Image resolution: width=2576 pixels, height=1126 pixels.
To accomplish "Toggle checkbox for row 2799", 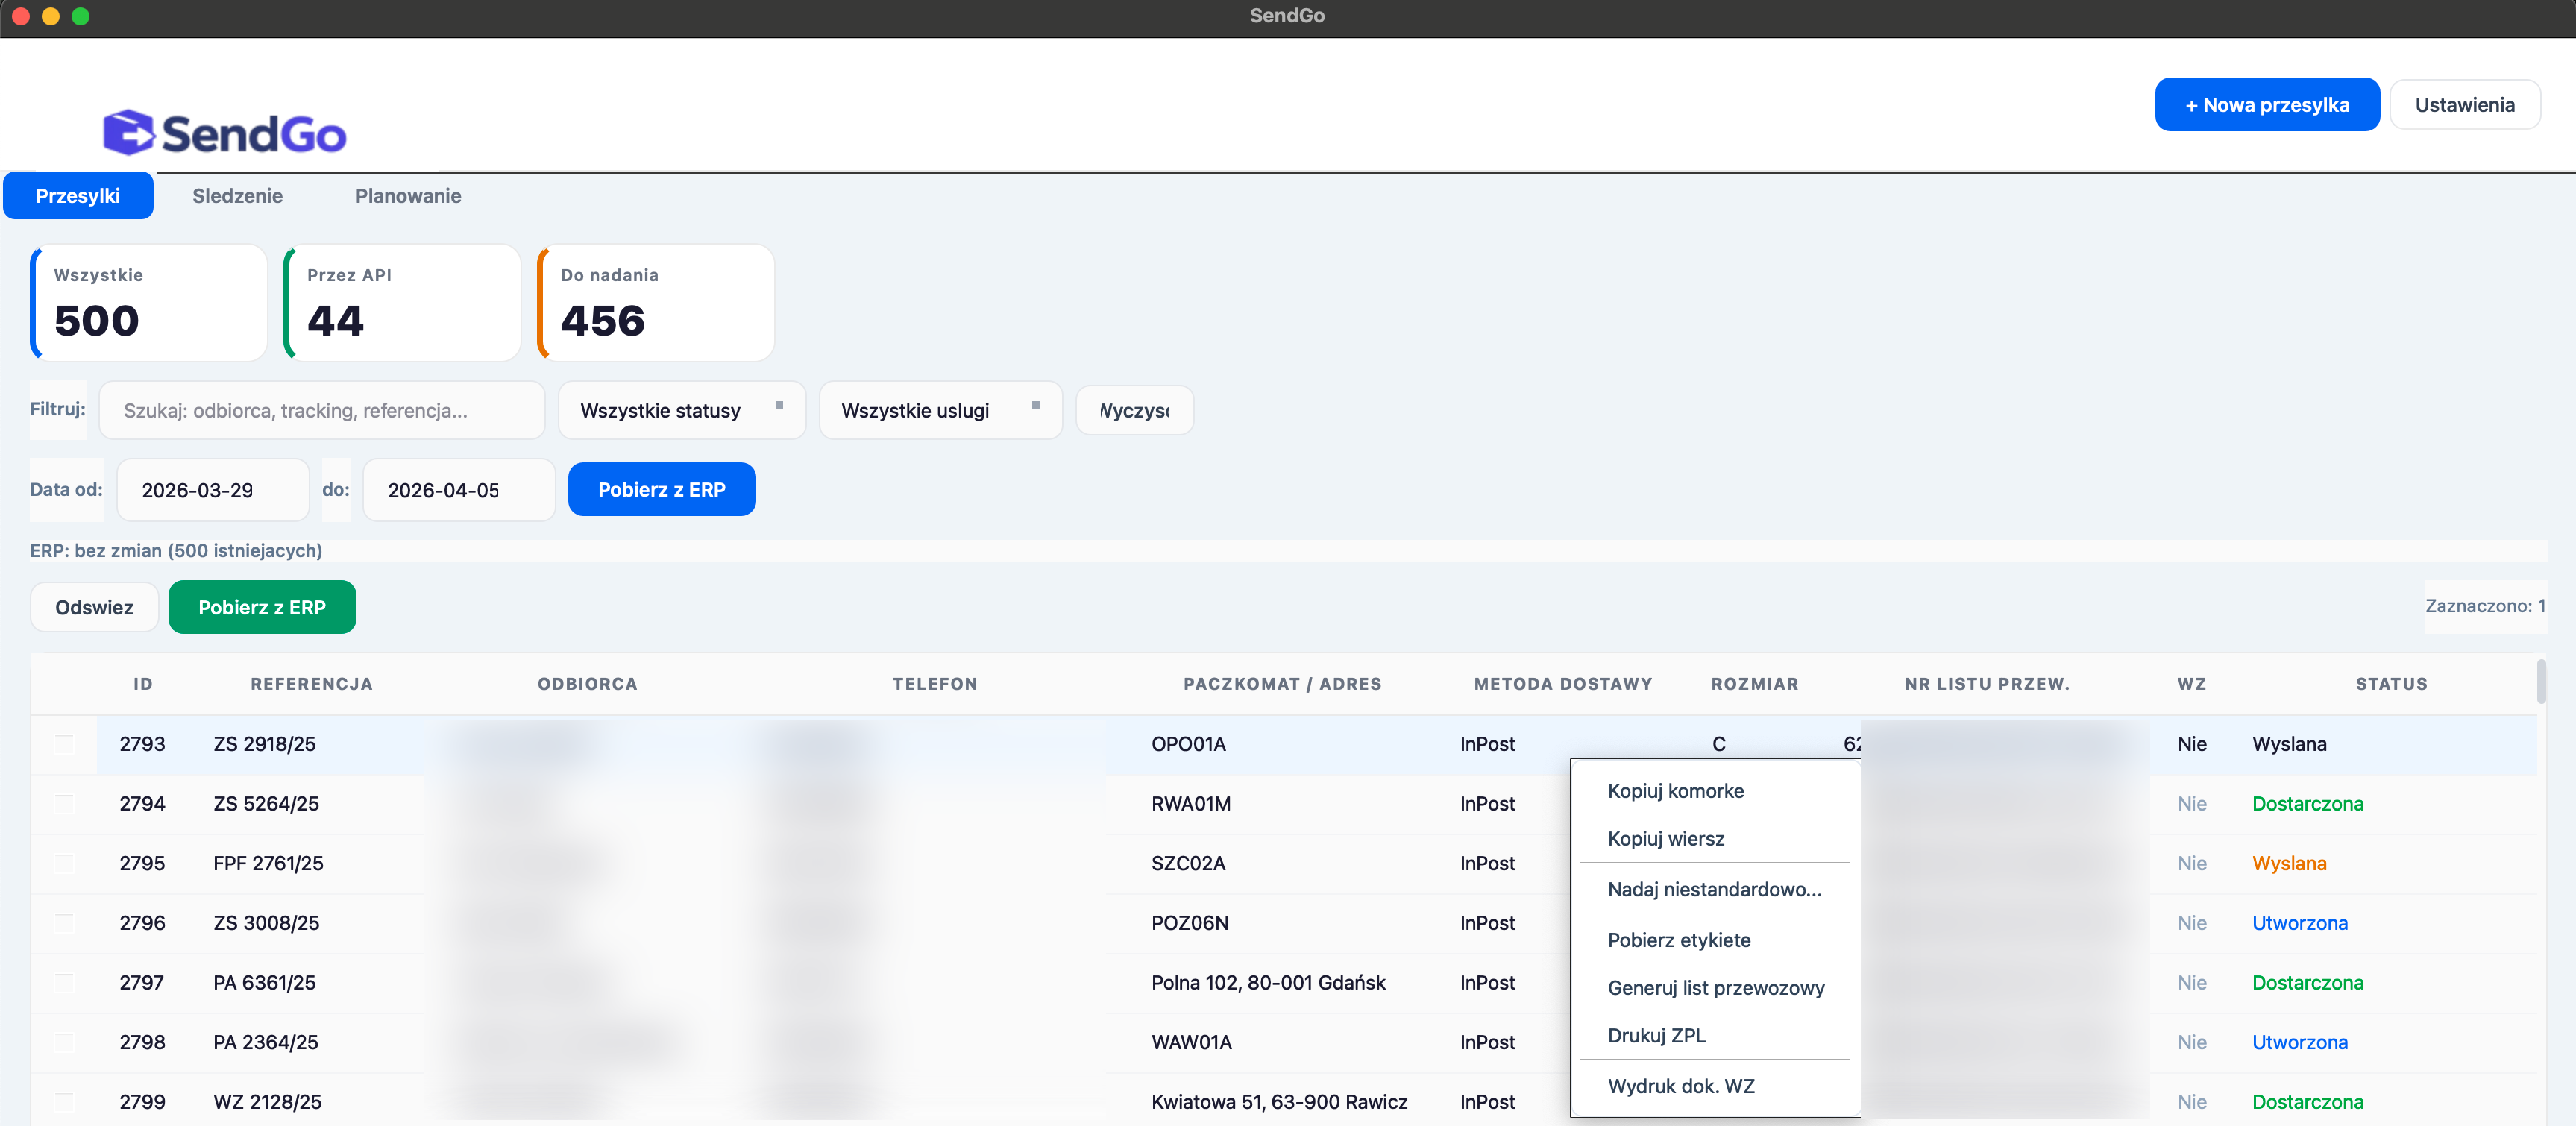I will pyautogui.click(x=64, y=1102).
